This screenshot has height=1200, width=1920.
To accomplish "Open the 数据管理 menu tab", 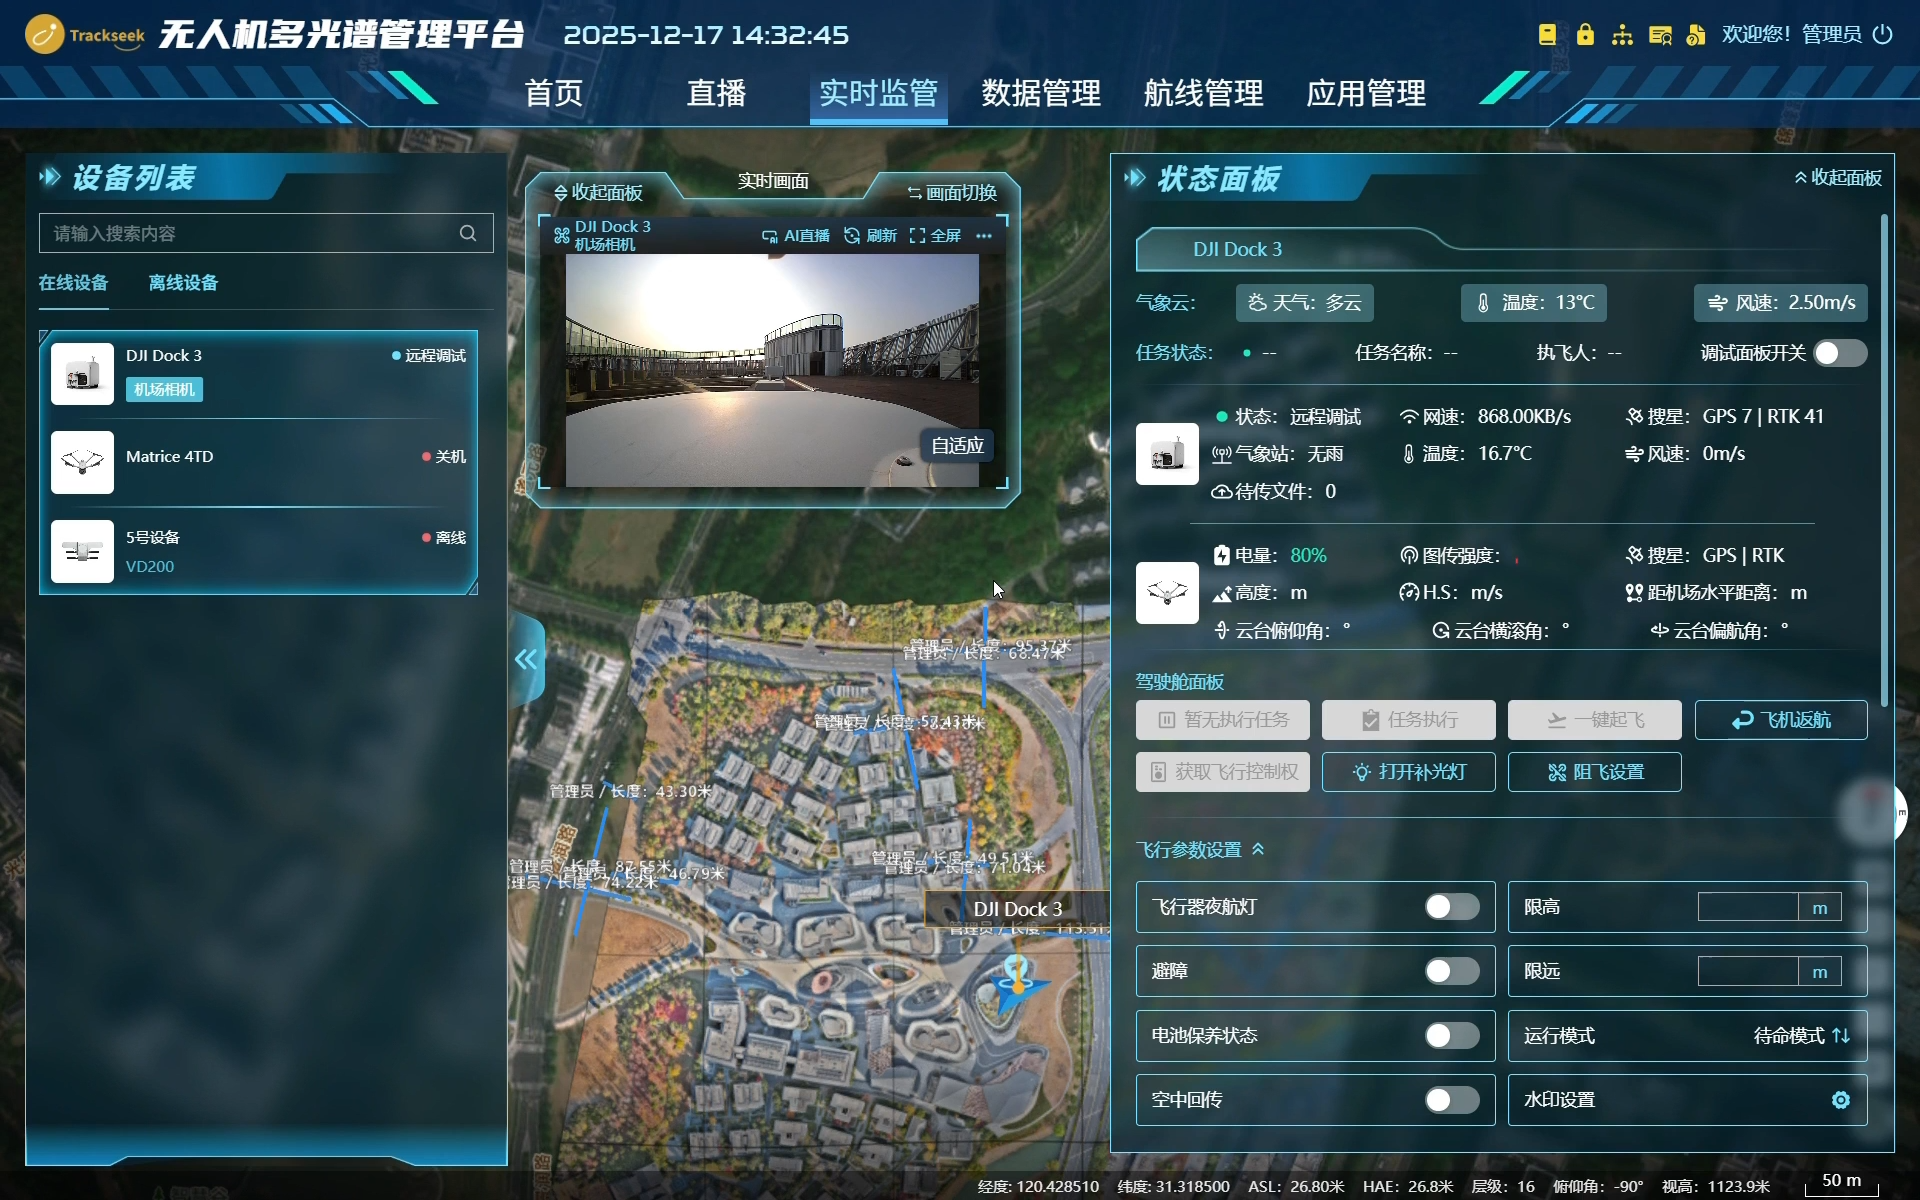I will click(1040, 93).
